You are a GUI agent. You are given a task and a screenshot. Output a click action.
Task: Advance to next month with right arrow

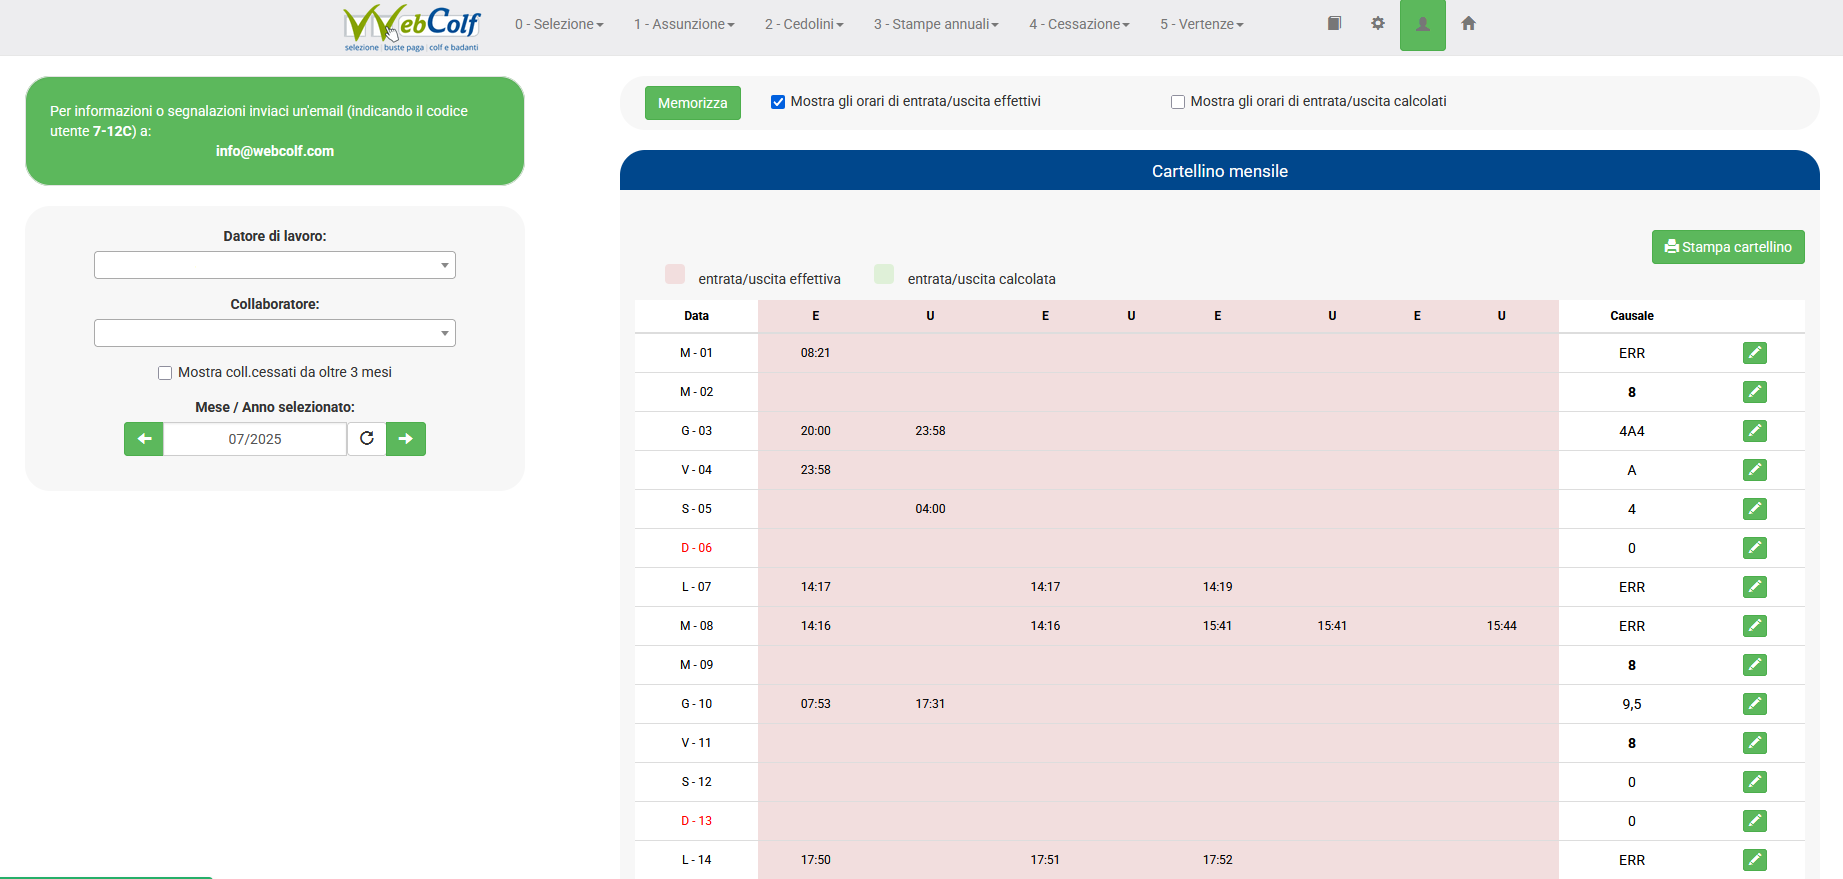click(406, 439)
